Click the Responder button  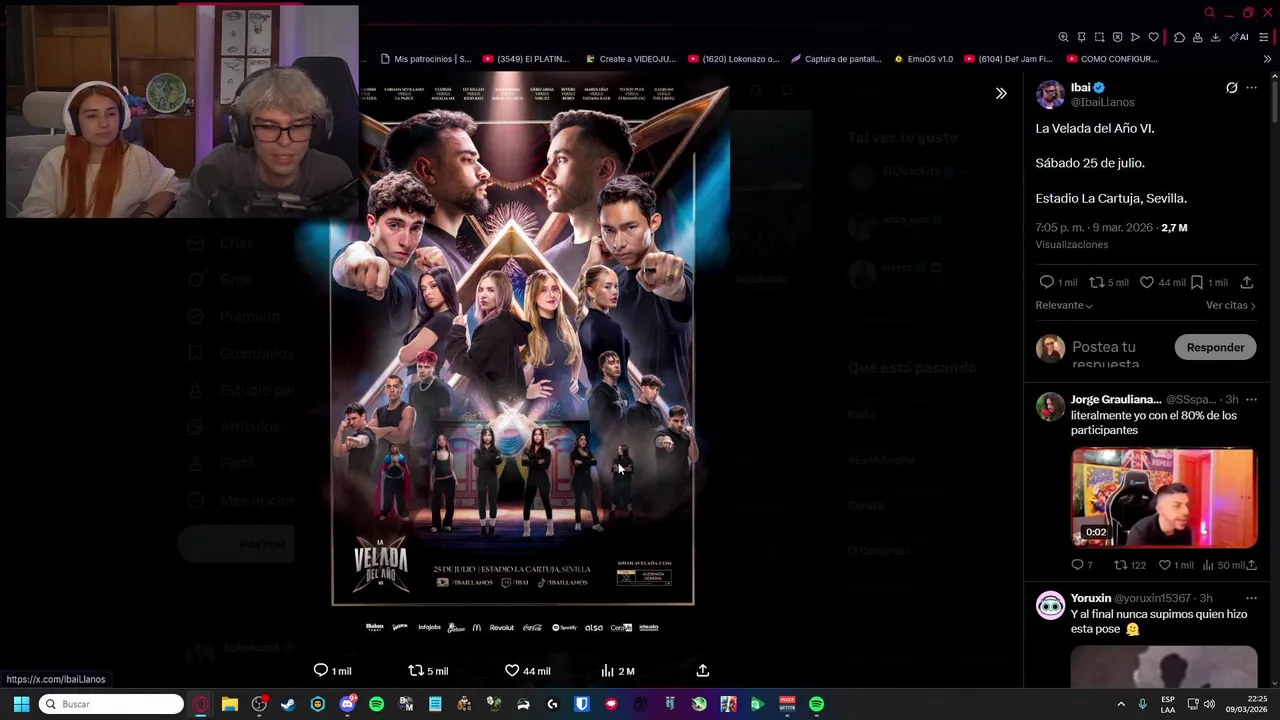point(1215,347)
